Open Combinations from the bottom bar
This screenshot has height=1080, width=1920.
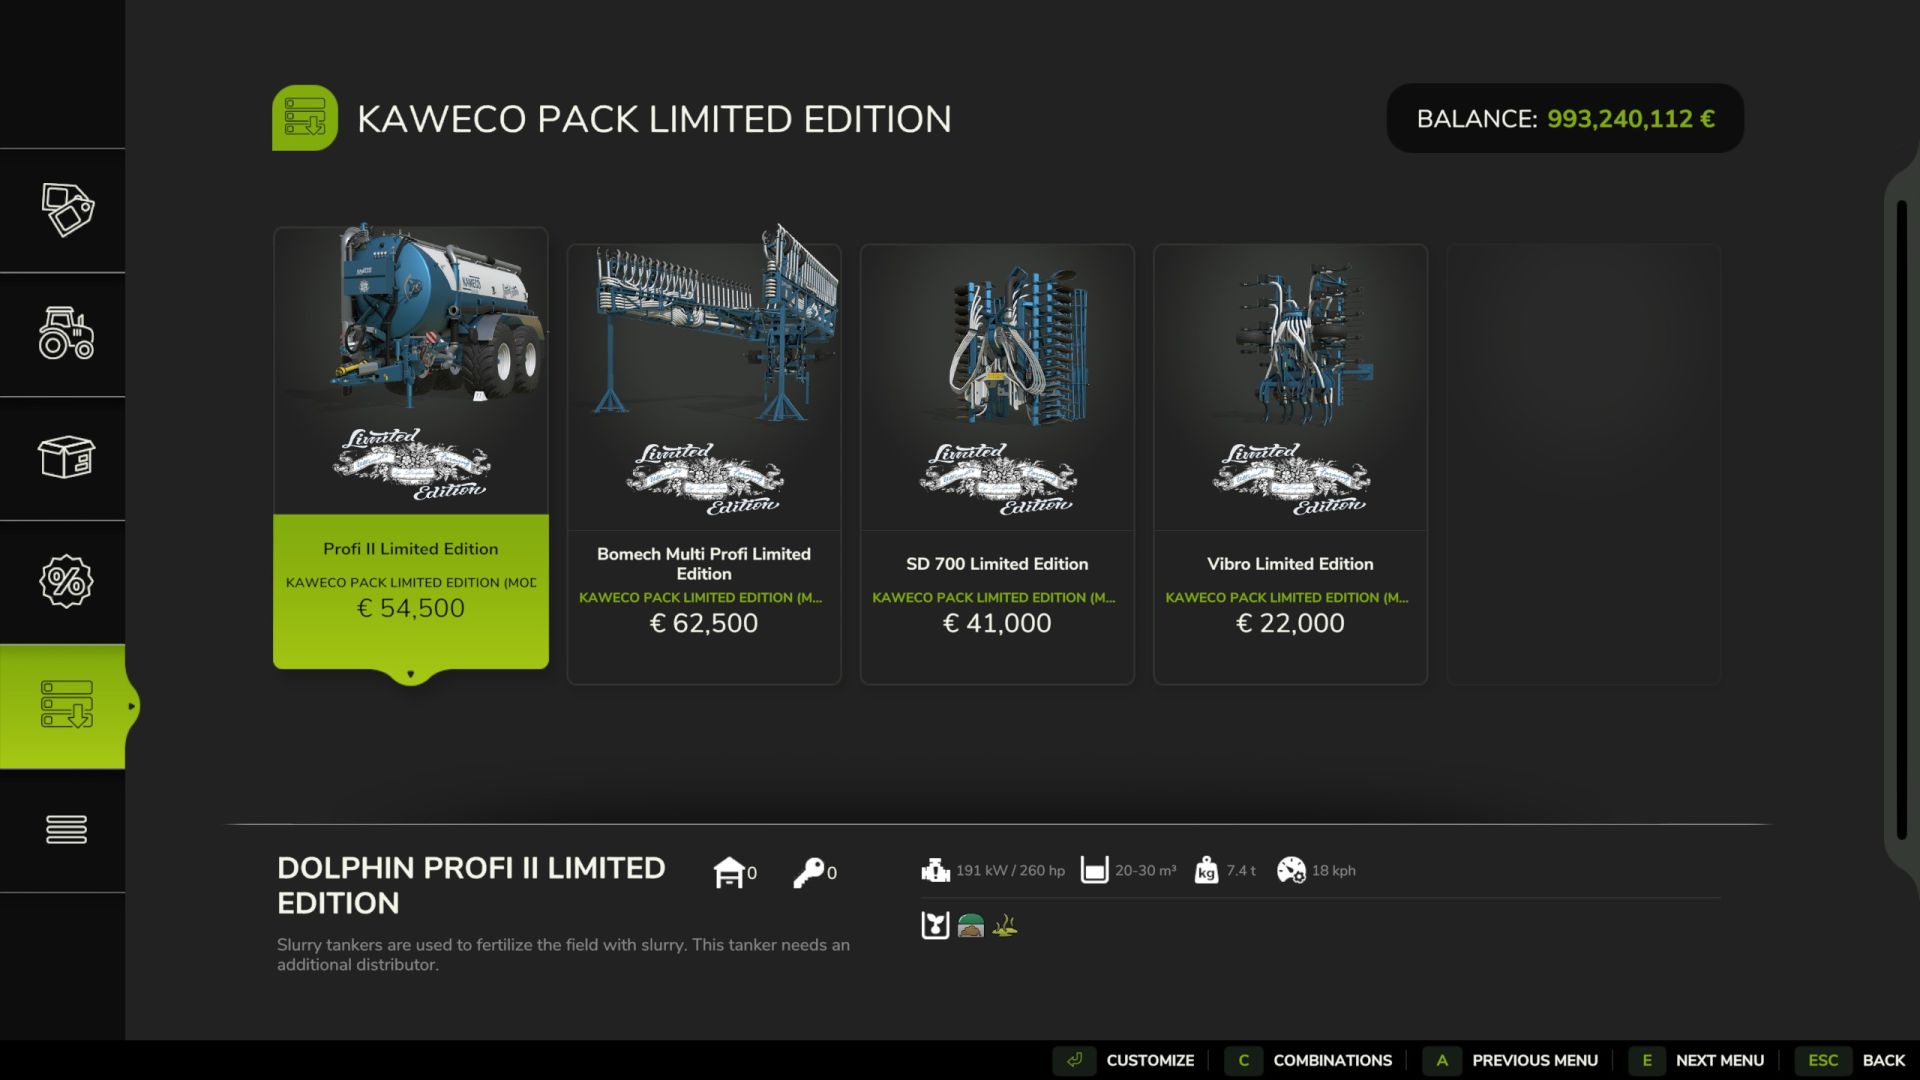(x=1310, y=1060)
